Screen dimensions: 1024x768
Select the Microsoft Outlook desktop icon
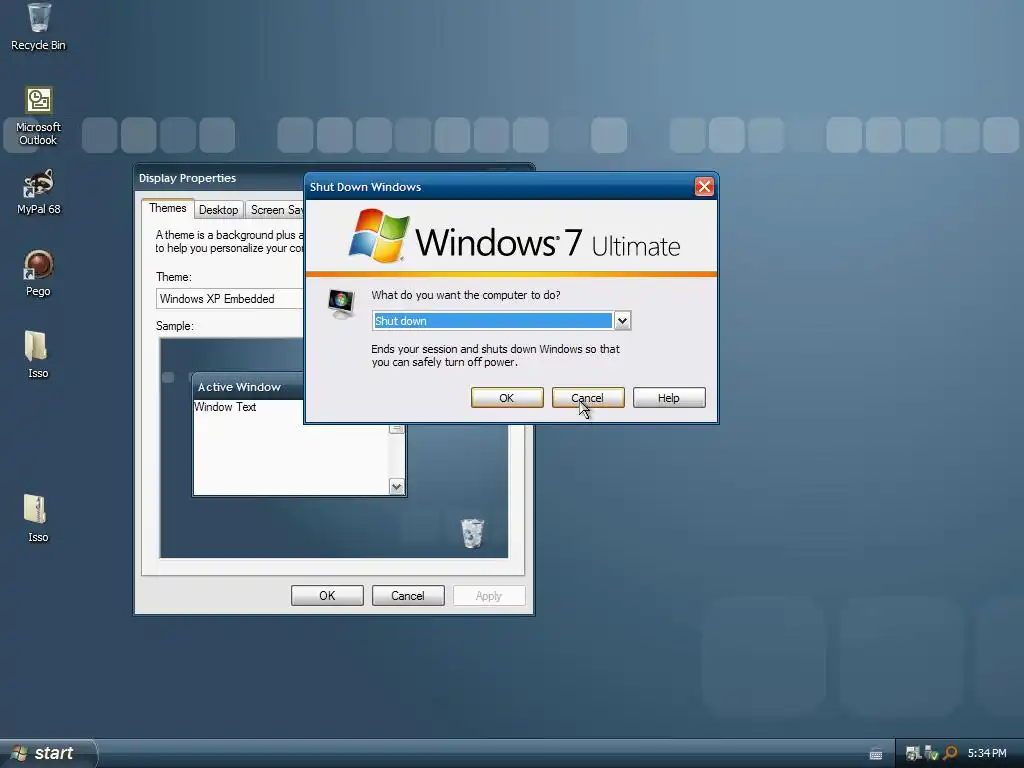[x=39, y=116]
